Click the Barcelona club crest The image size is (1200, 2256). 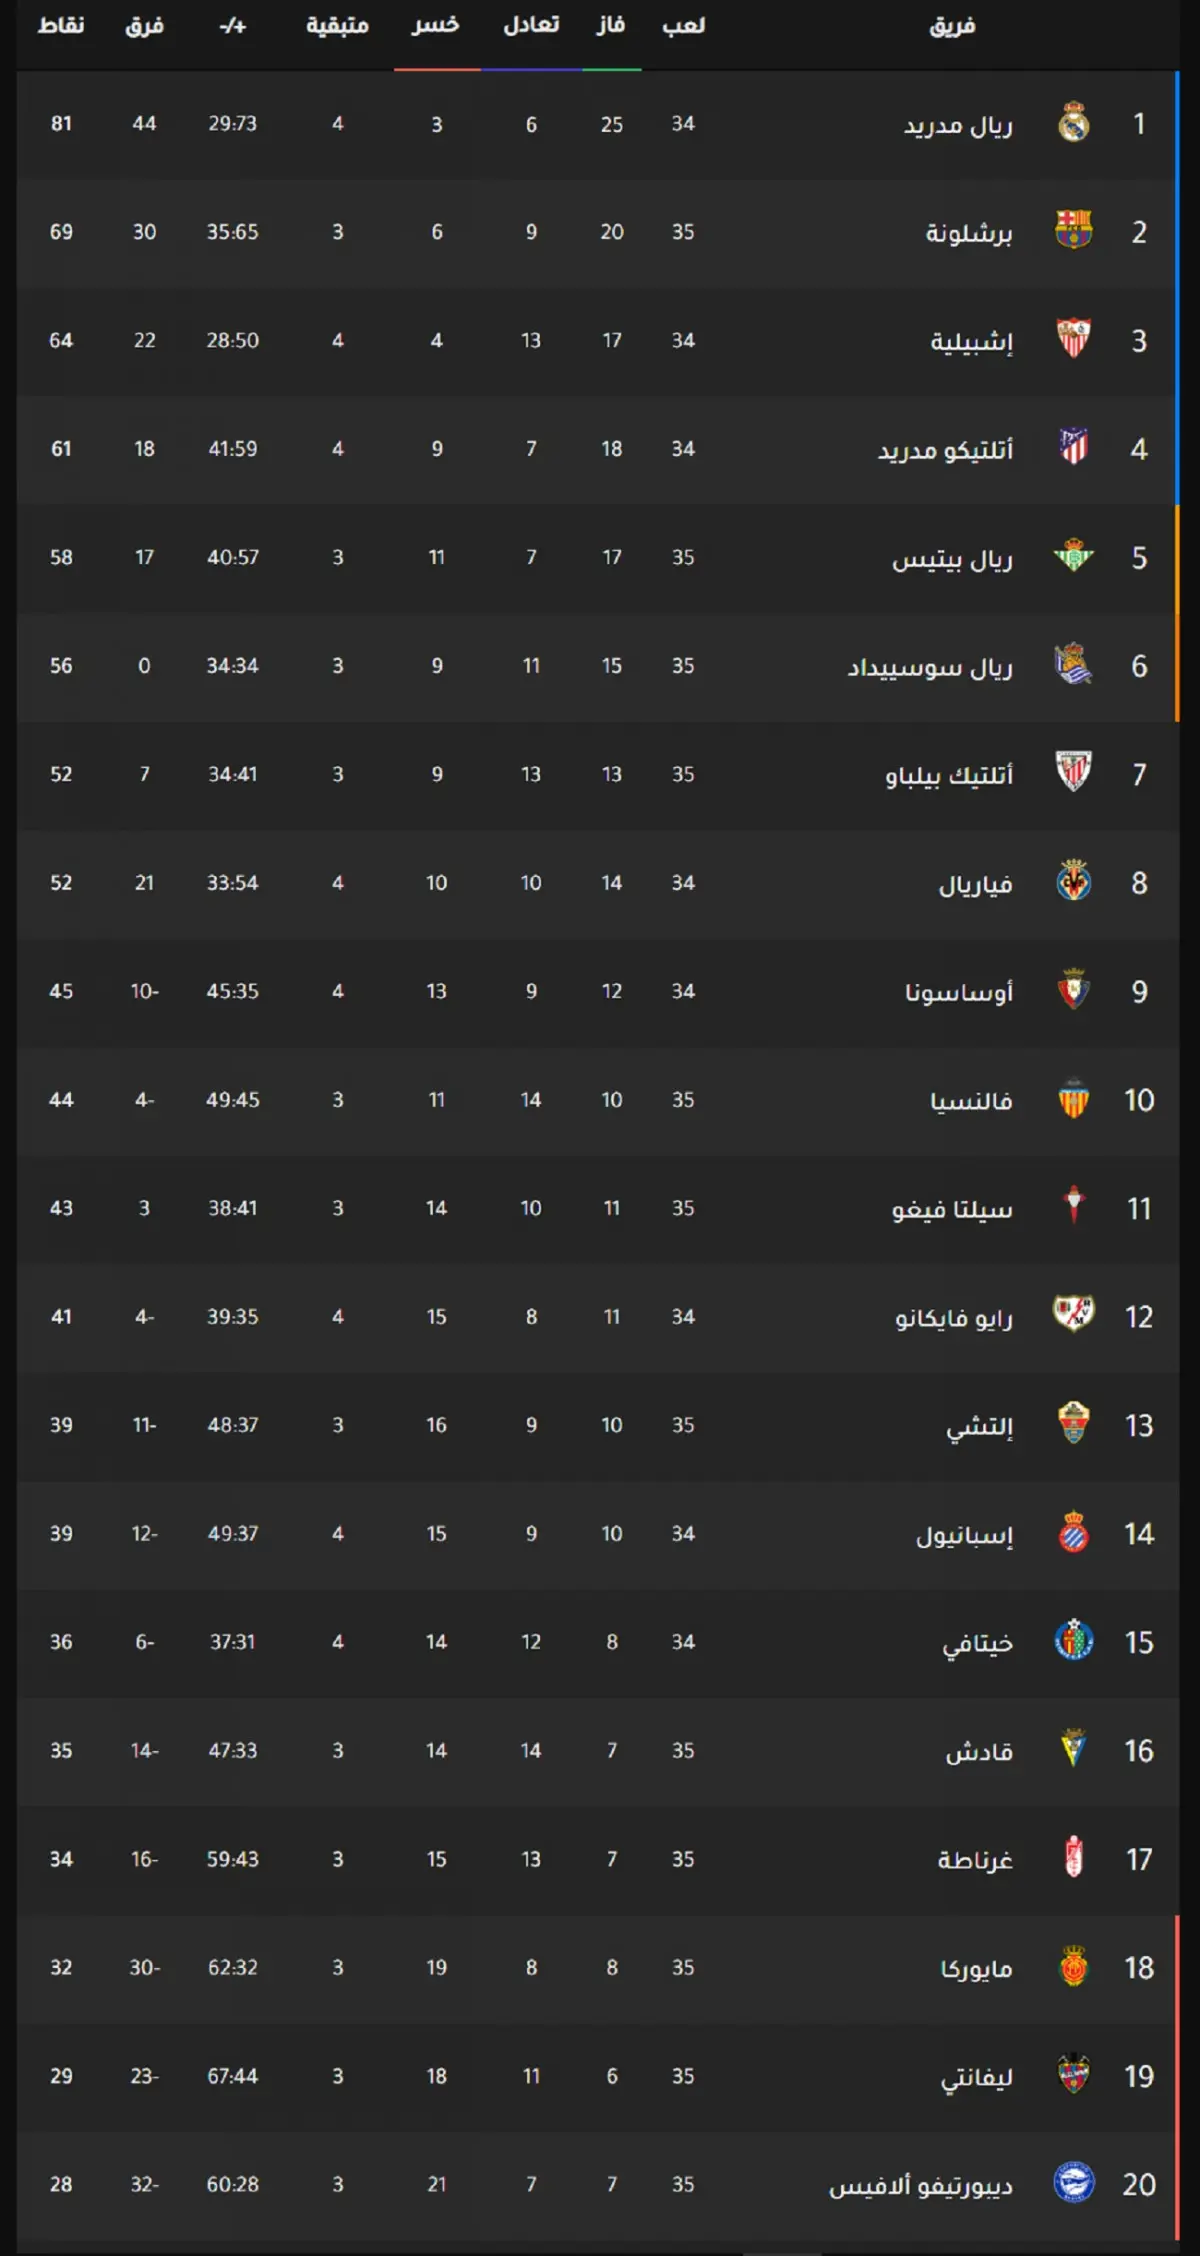tap(1074, 231)
